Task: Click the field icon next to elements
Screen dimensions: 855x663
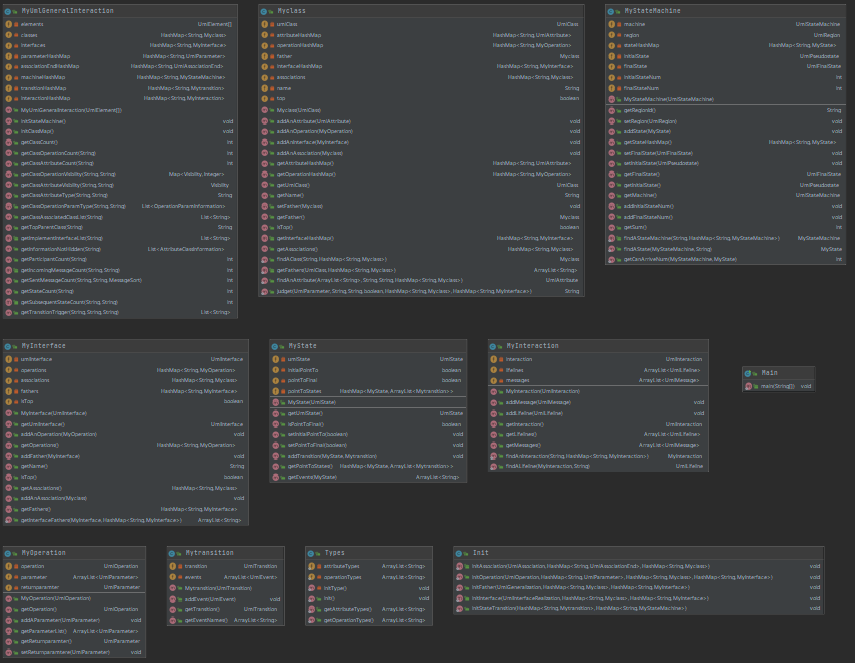Action: click(x=9, y=24)
